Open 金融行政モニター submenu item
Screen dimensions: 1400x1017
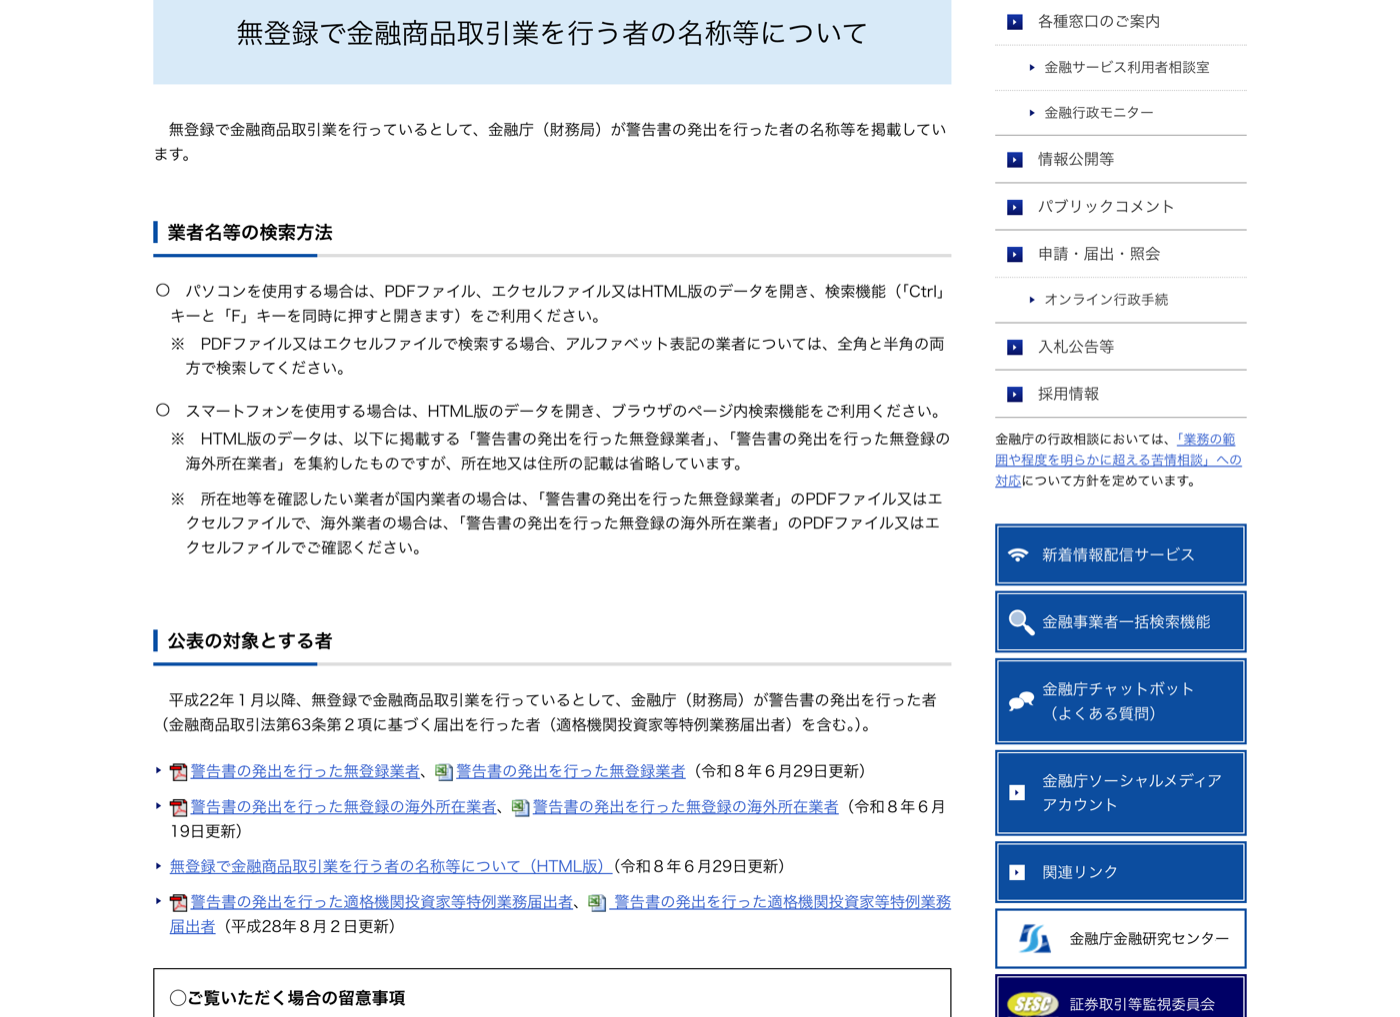[1099, 113]
